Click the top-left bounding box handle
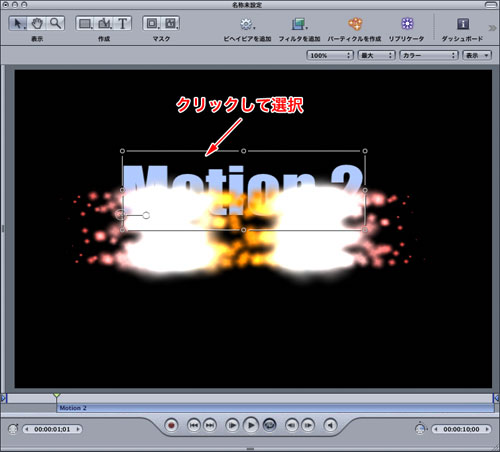500x452 pixels. [x=122, y=151]
